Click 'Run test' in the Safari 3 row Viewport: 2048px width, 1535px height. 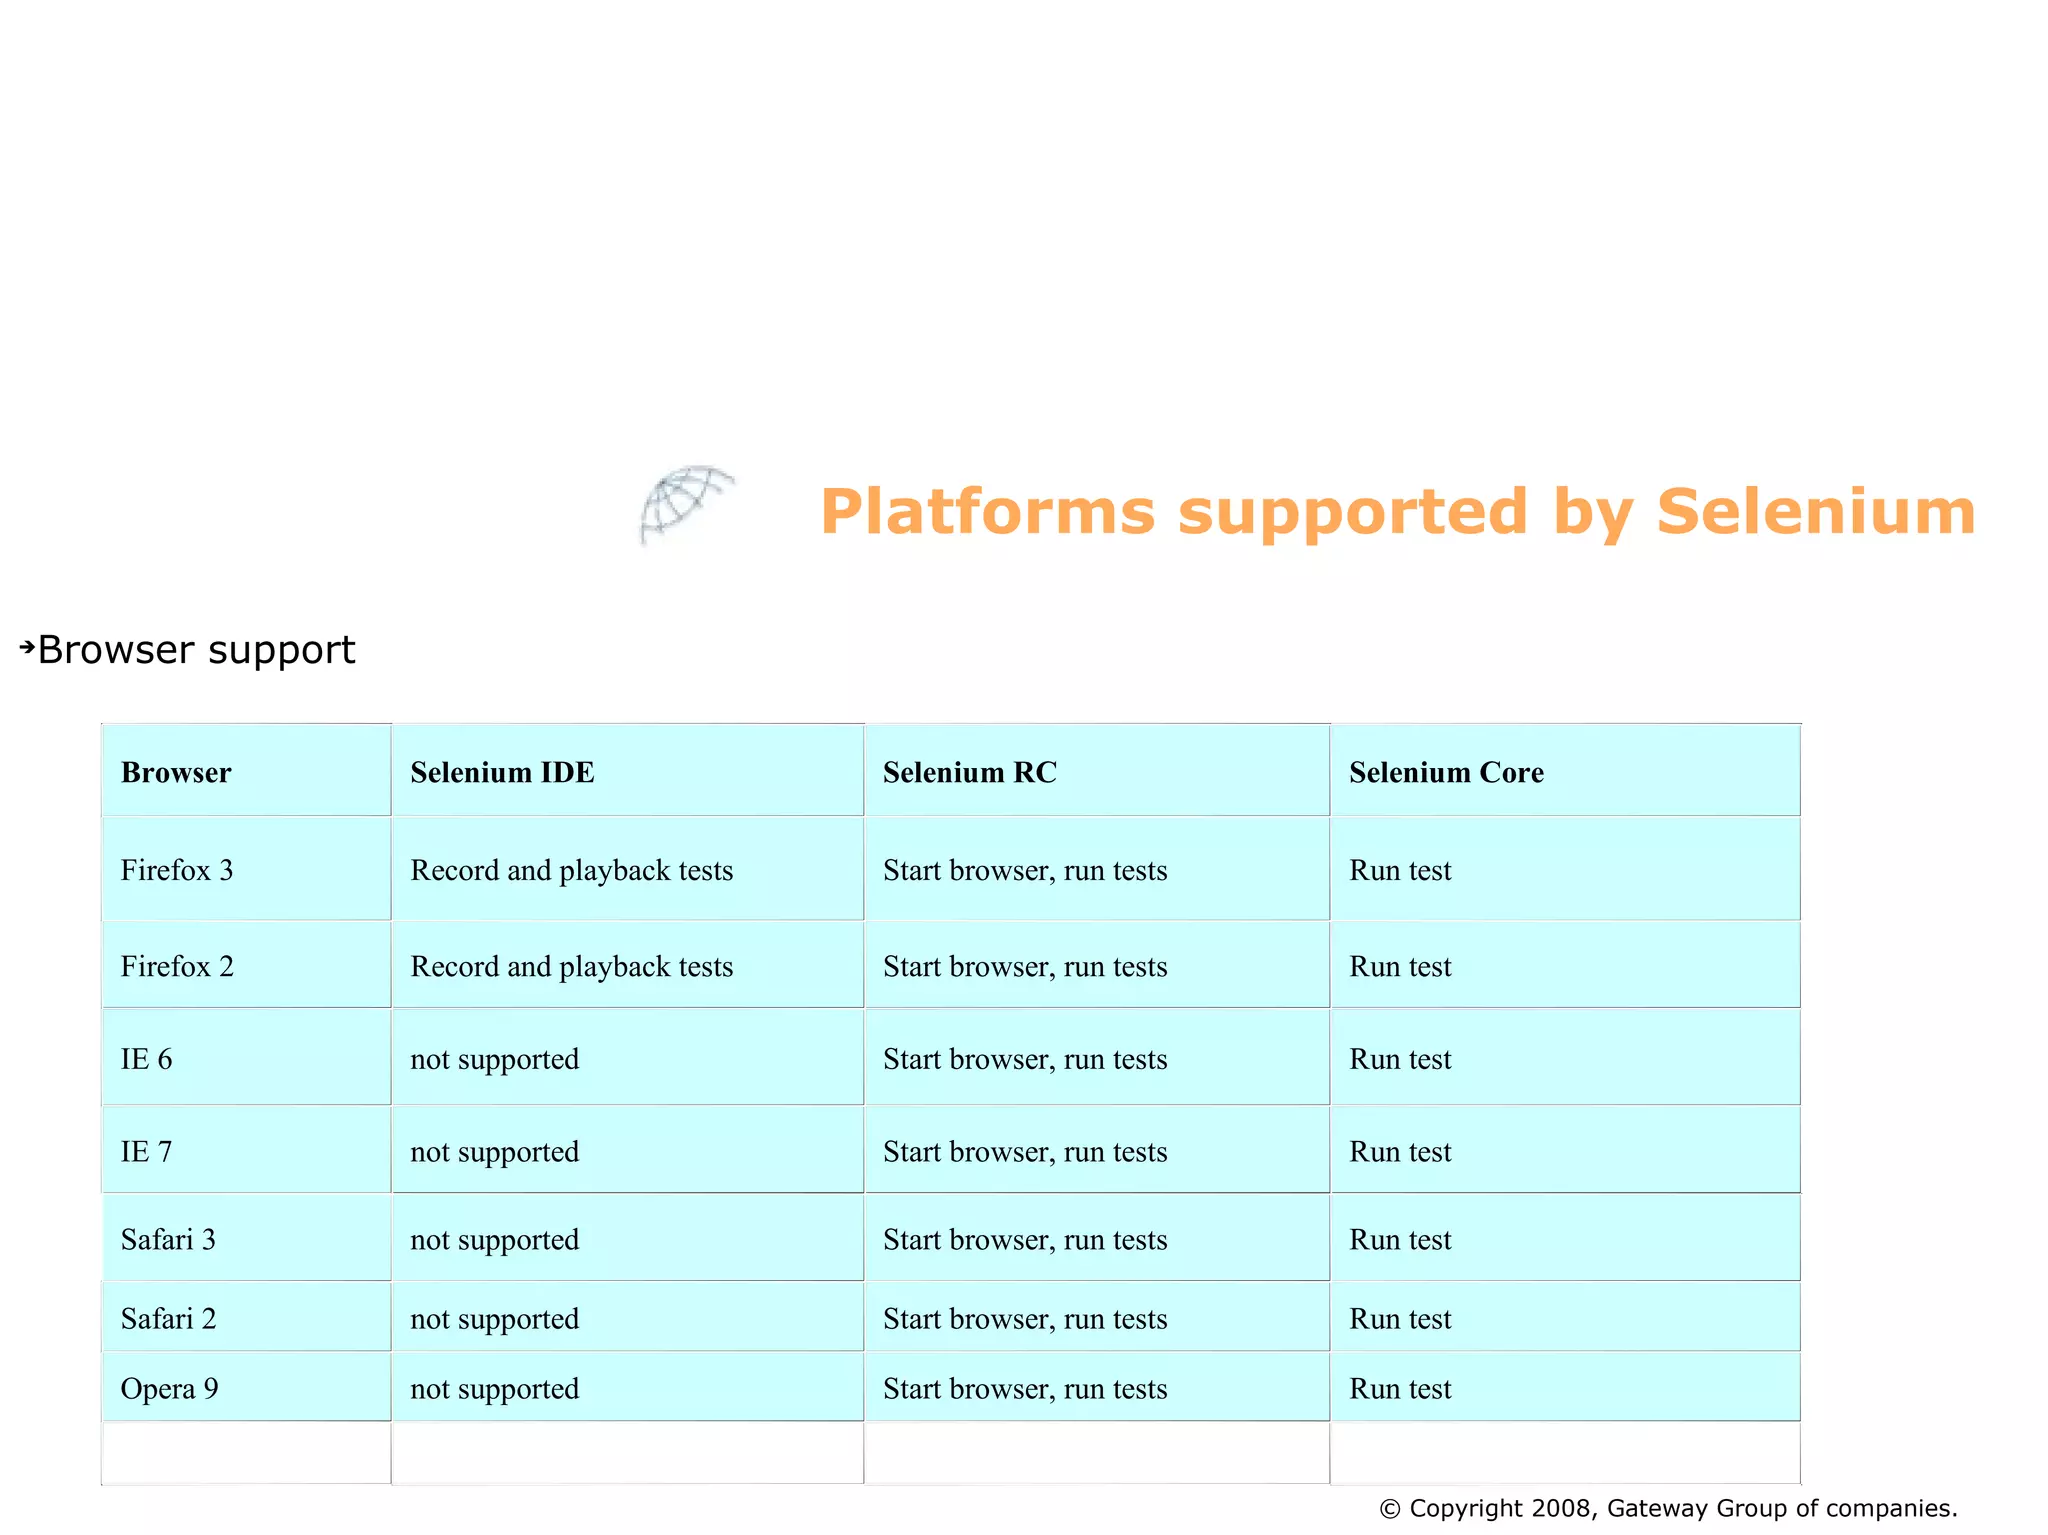(x=1400, y=1240)
